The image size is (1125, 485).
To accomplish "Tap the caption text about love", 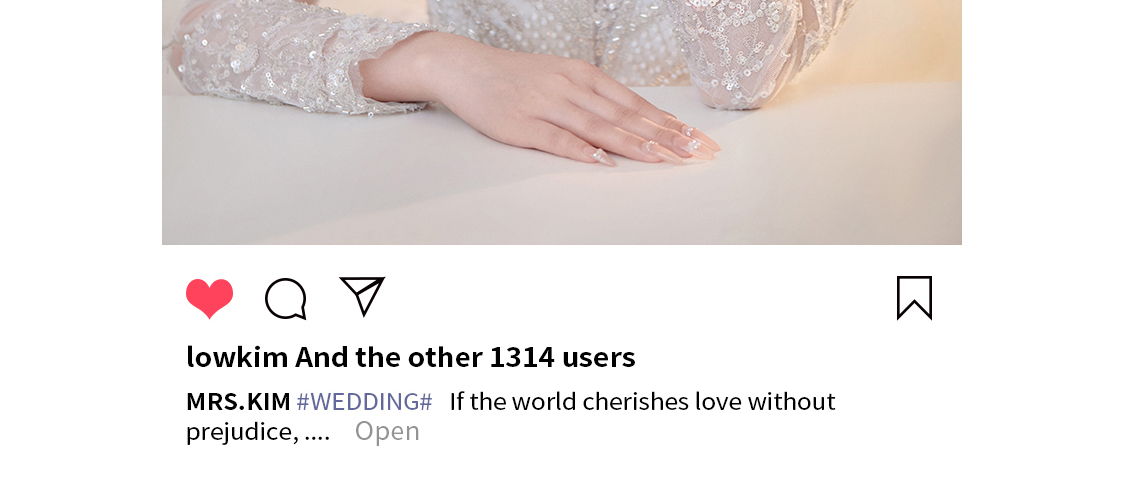I will click(642, 402).
